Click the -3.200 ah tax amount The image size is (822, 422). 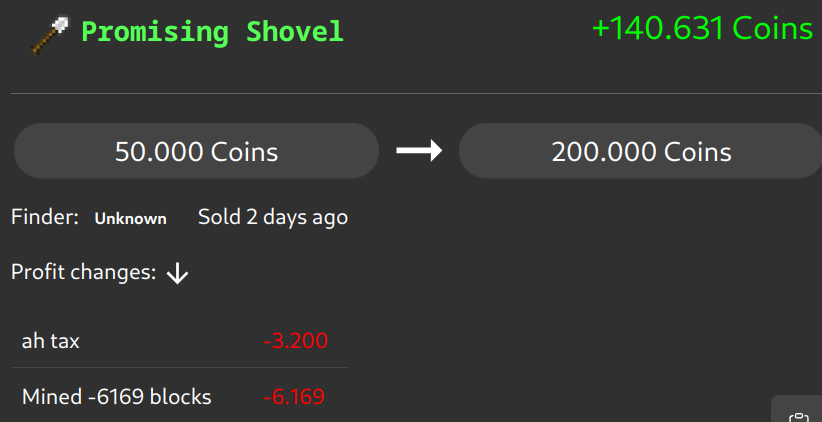(x=295, y=341)
